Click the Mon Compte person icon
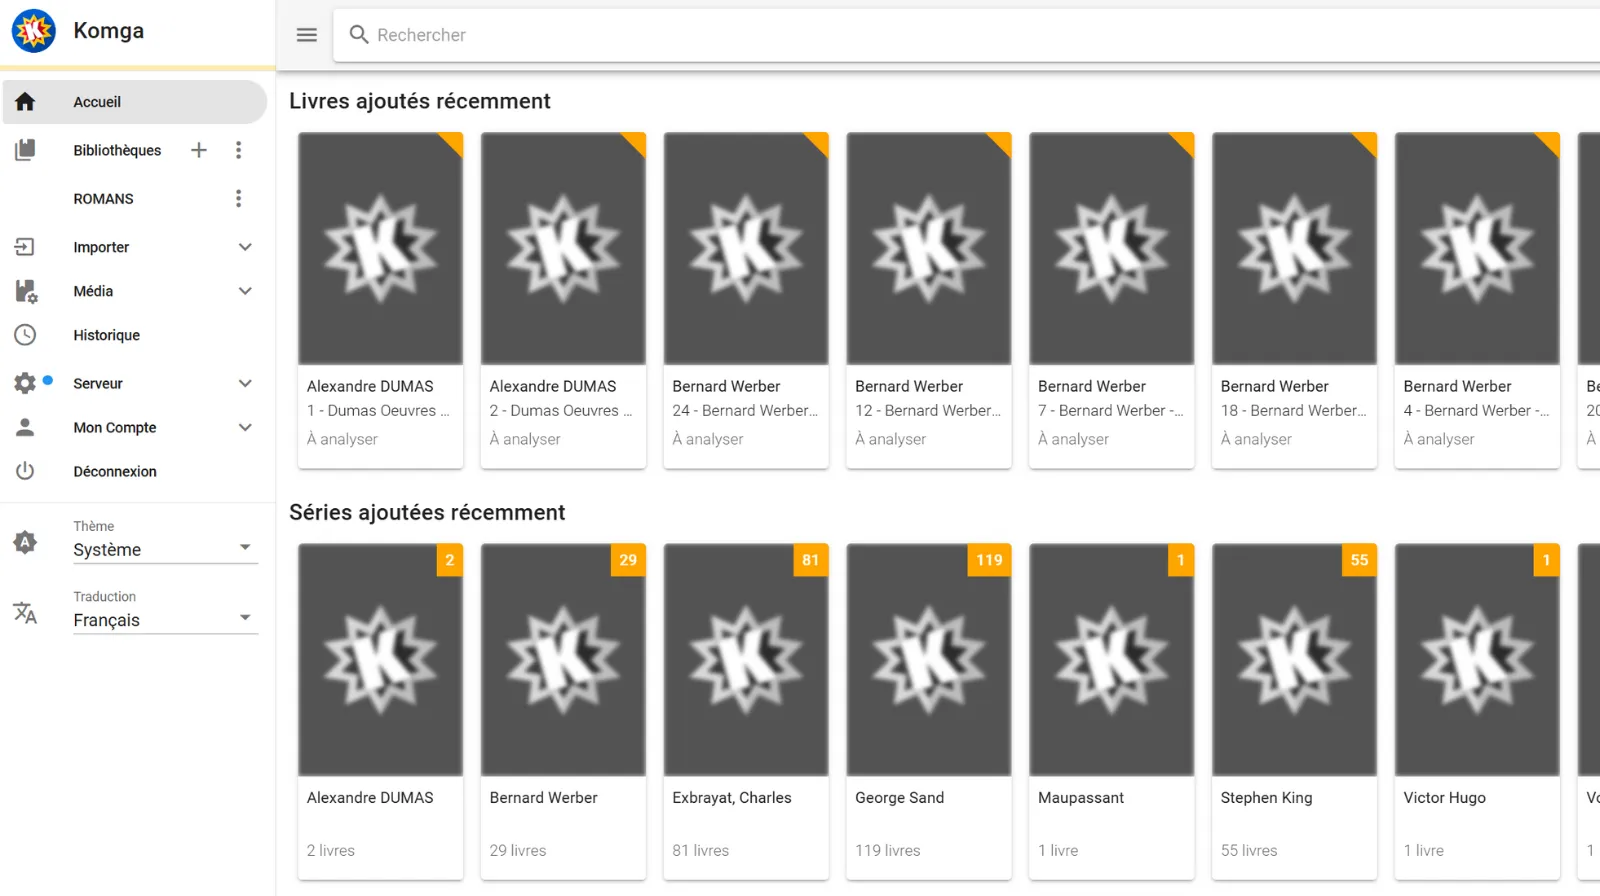 [25, 427]
